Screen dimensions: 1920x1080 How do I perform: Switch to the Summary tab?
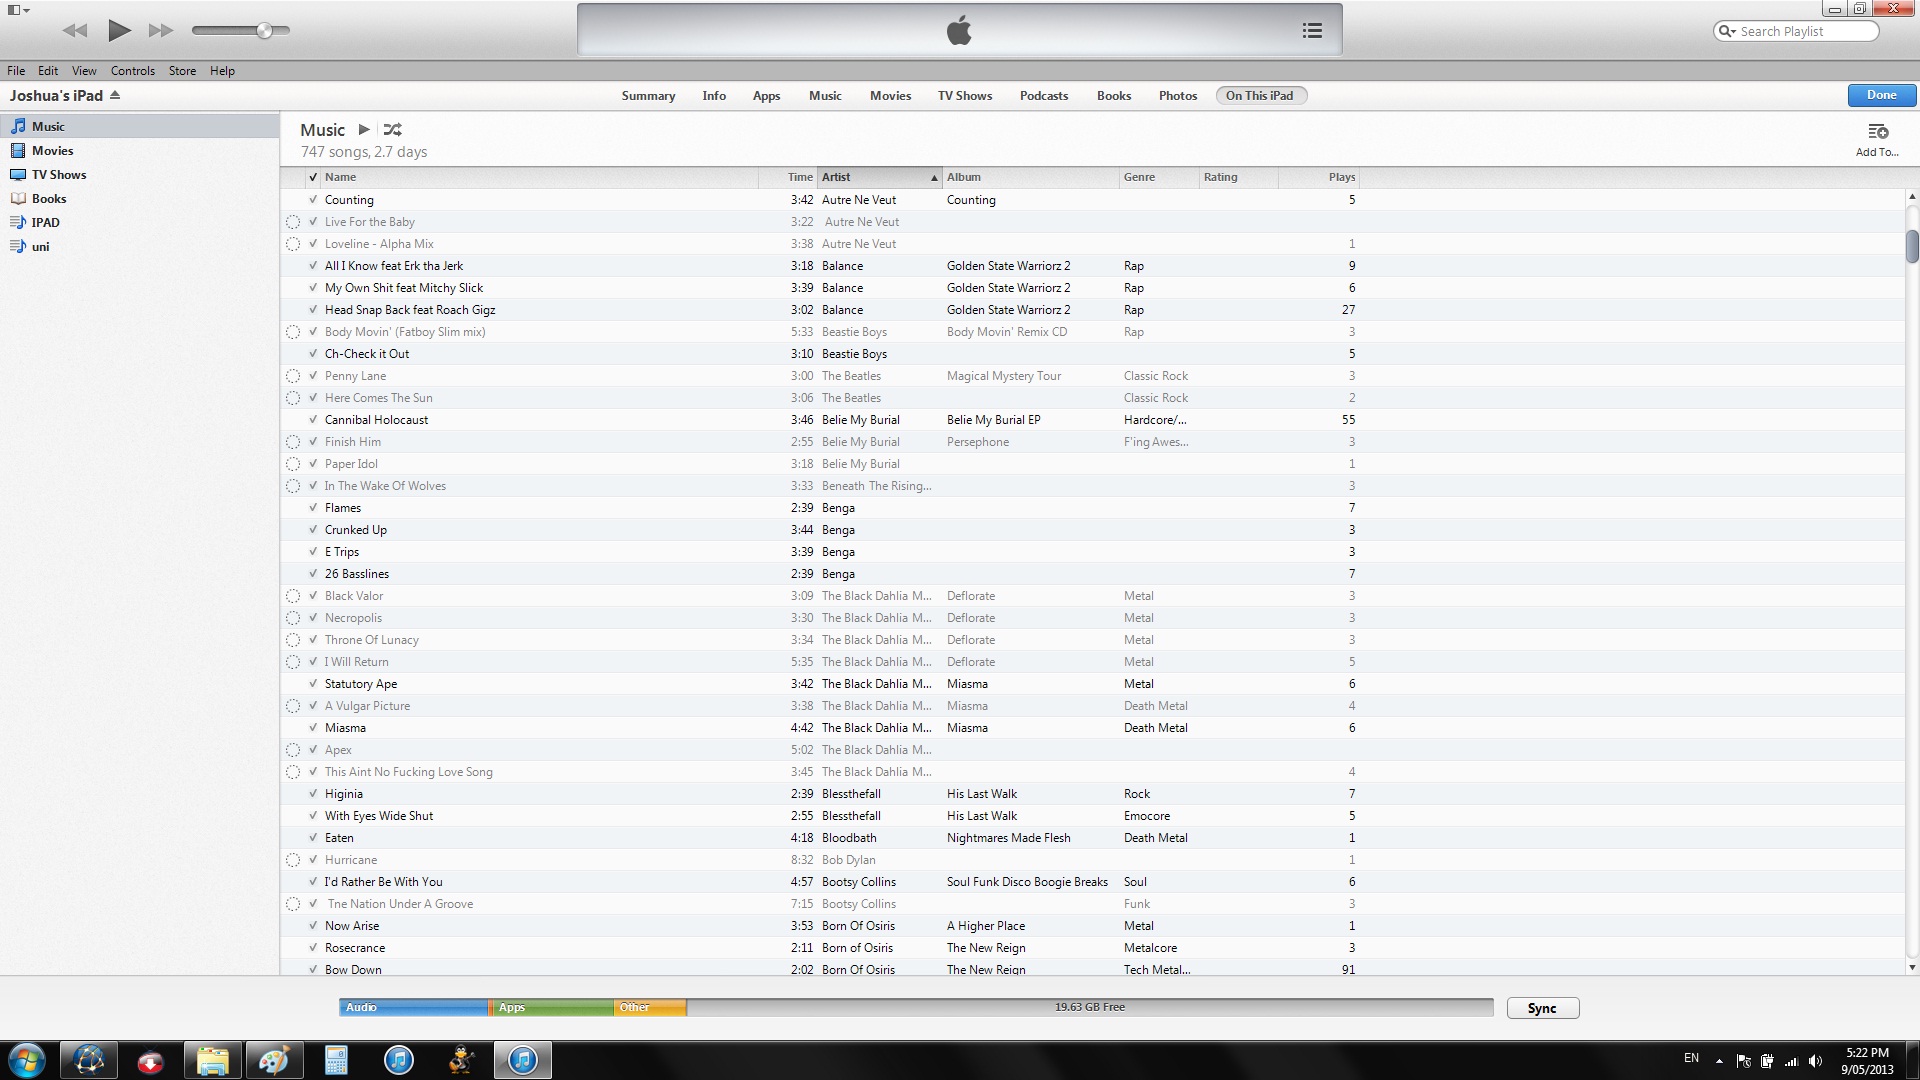648,96
